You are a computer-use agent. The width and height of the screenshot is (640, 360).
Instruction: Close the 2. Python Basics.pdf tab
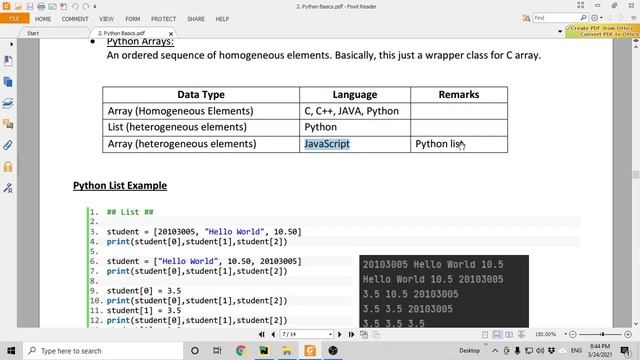[171, 33]
